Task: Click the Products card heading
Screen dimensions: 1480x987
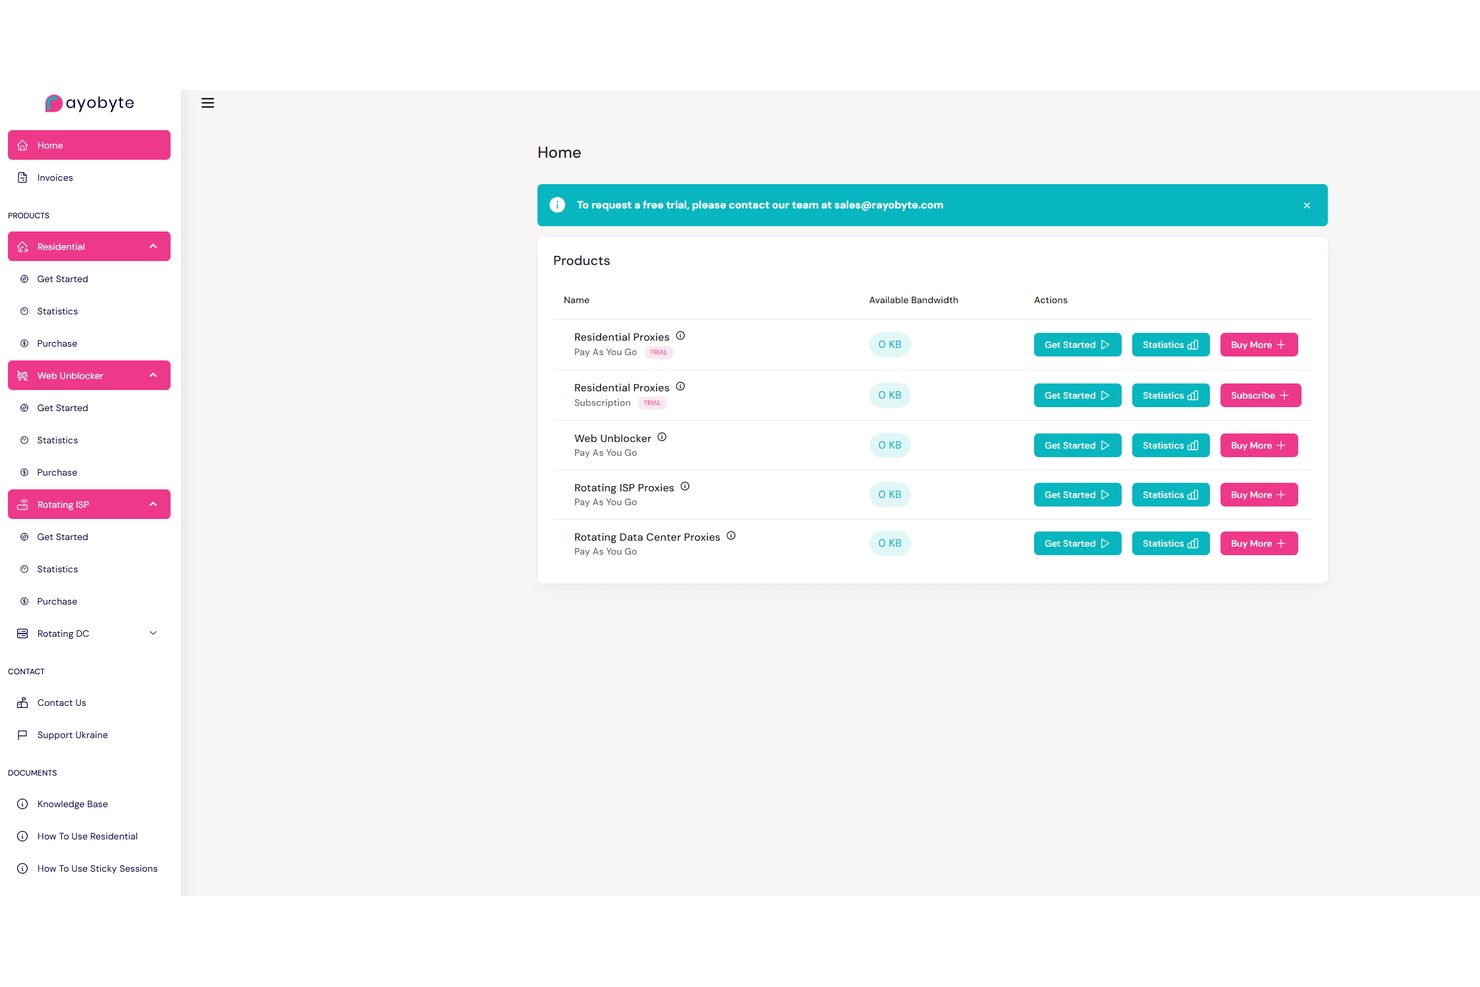Action: 581,261
